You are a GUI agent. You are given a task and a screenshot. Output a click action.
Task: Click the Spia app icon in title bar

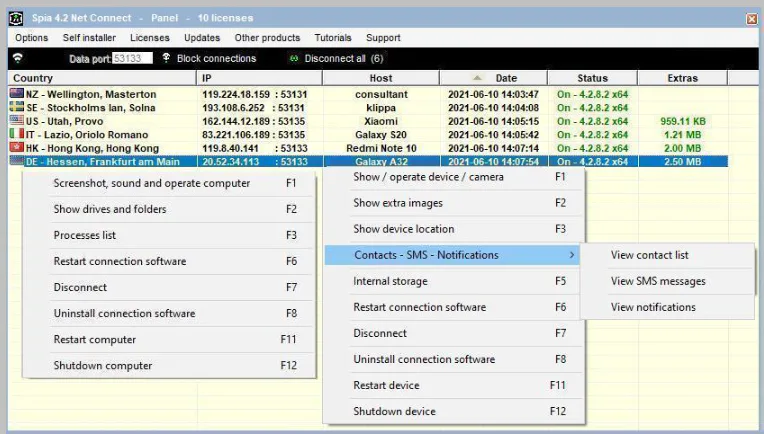click(x=16, y=19)
